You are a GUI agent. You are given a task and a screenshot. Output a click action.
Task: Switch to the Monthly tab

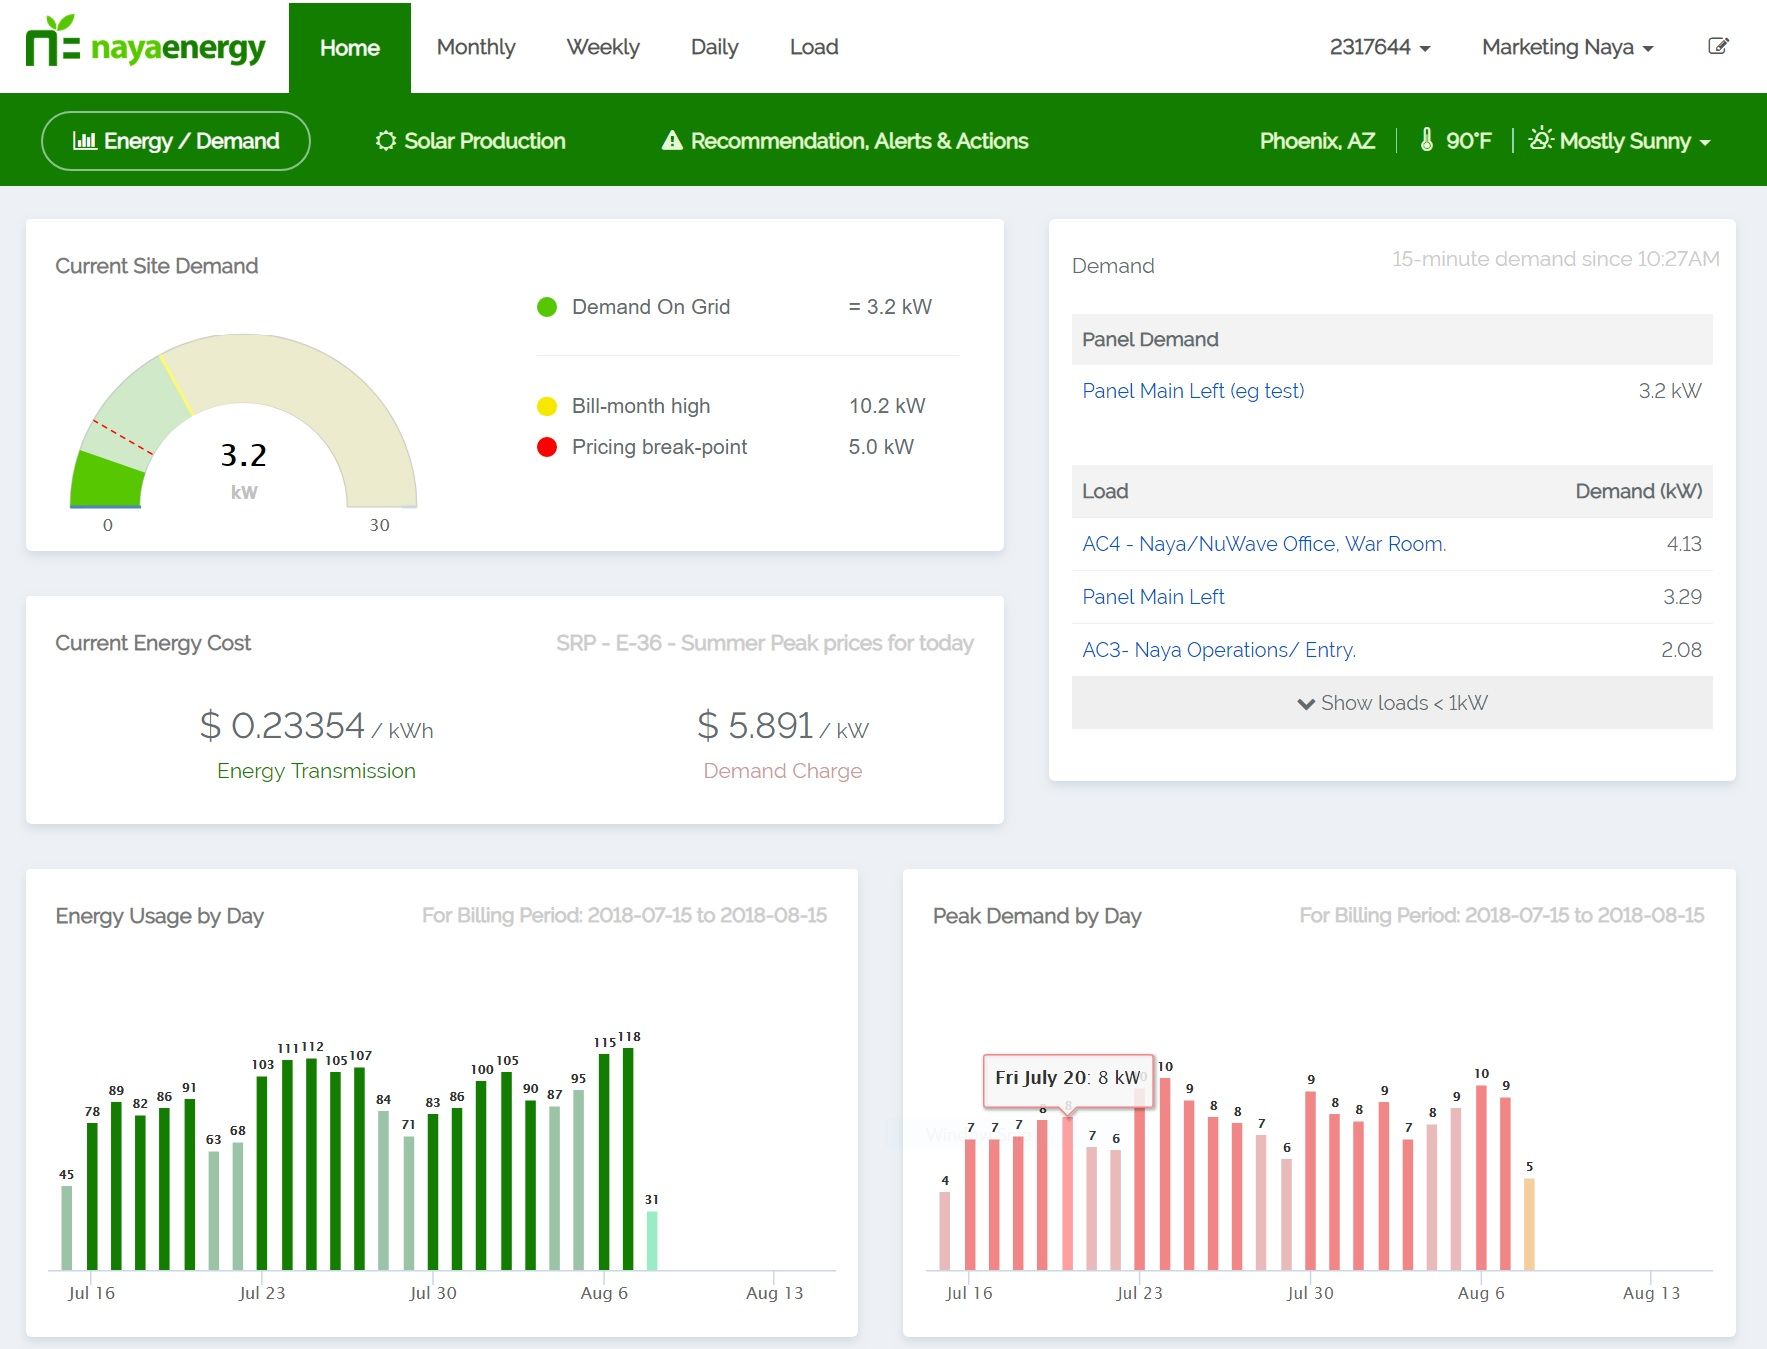click(x=476, y=47)
